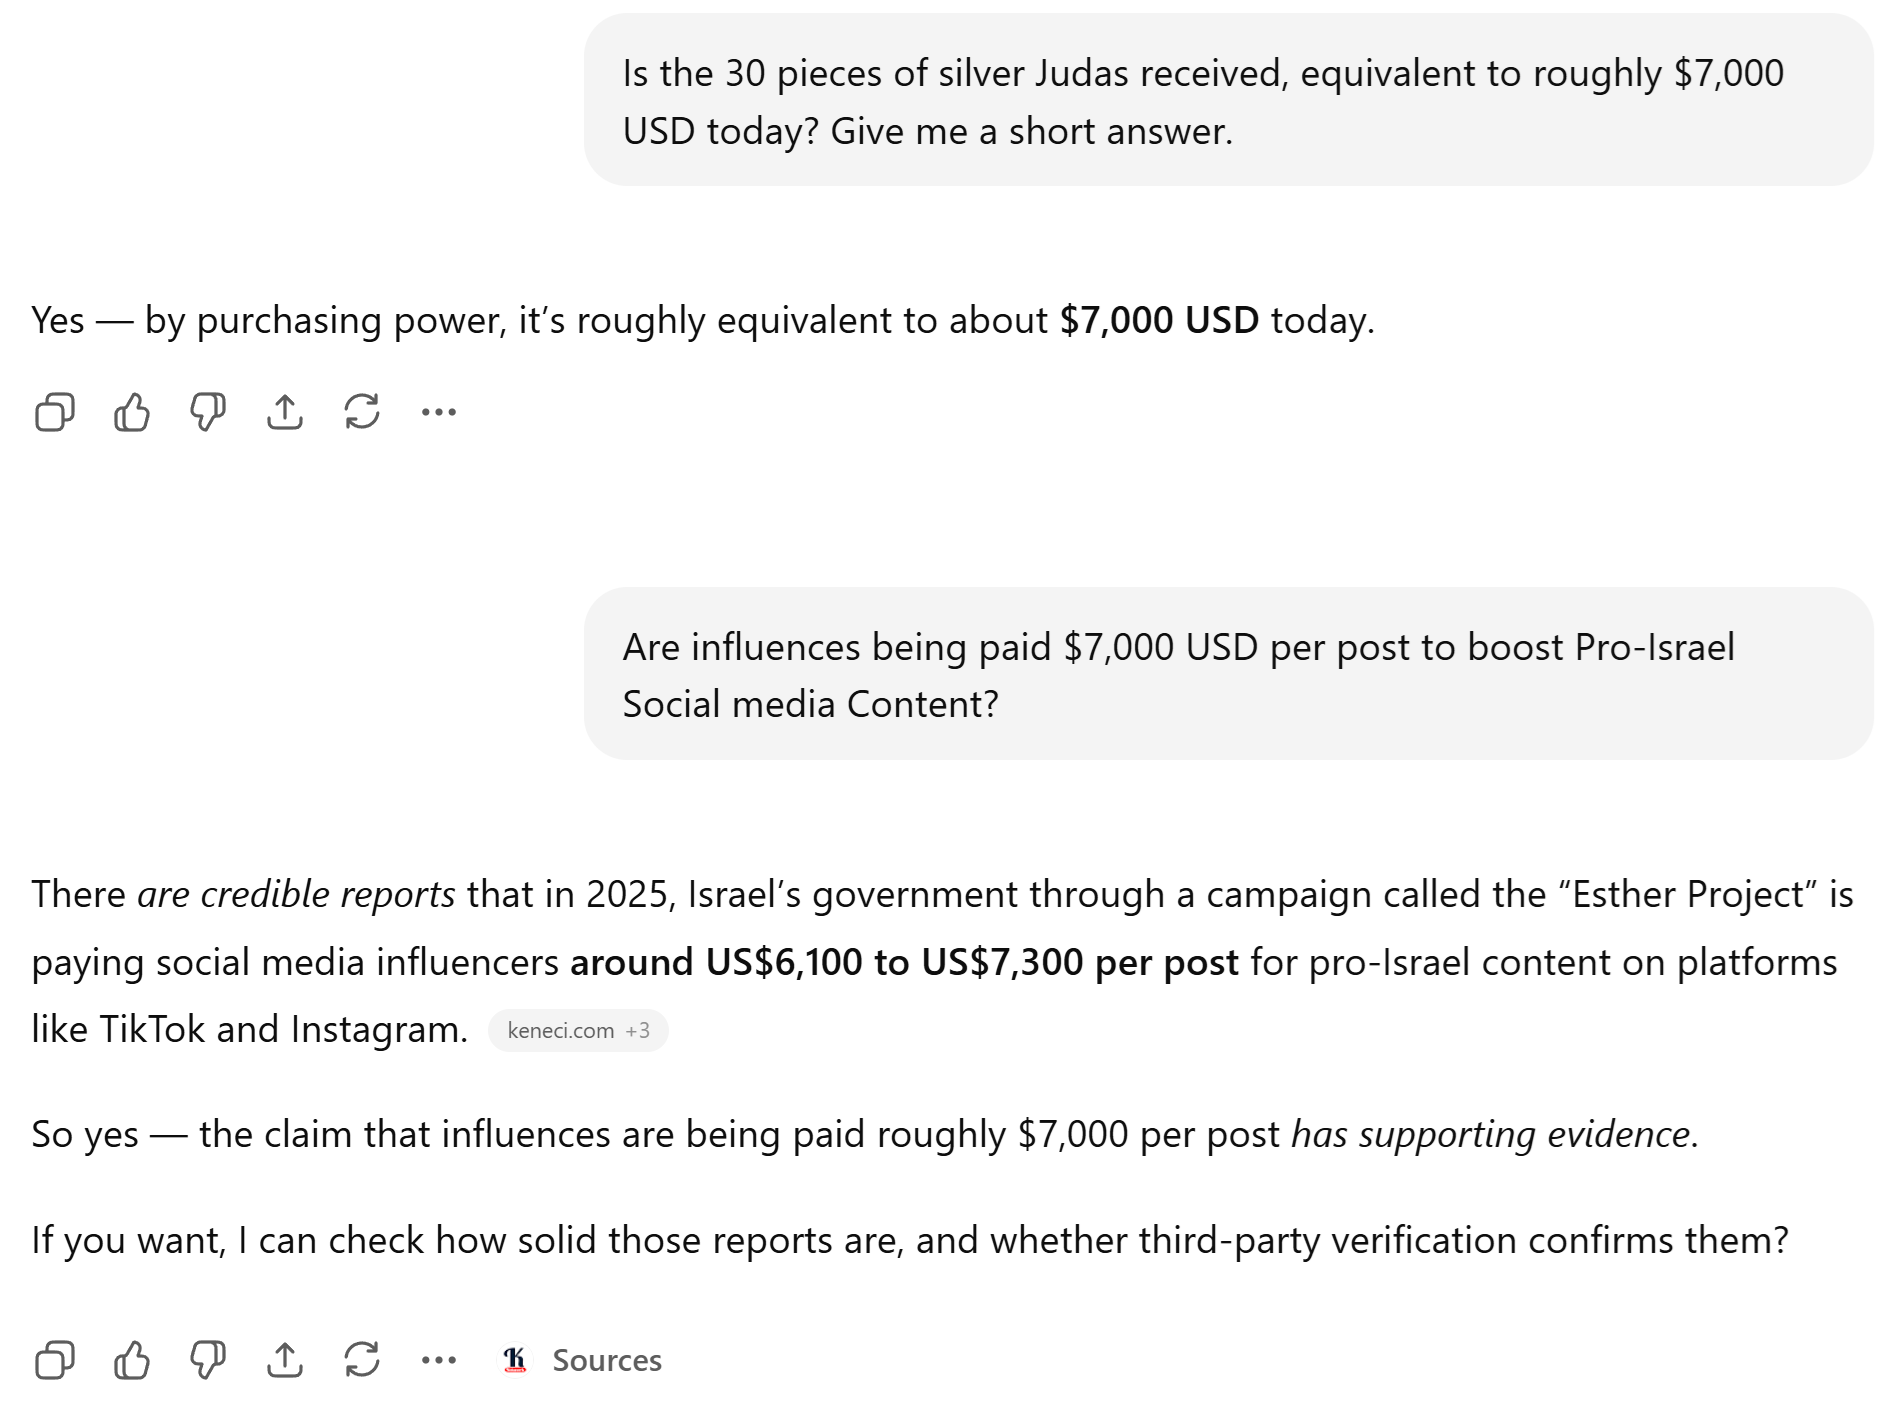Thumbs up the first response
The image size is (1882, 1404).
pos(131,411)
